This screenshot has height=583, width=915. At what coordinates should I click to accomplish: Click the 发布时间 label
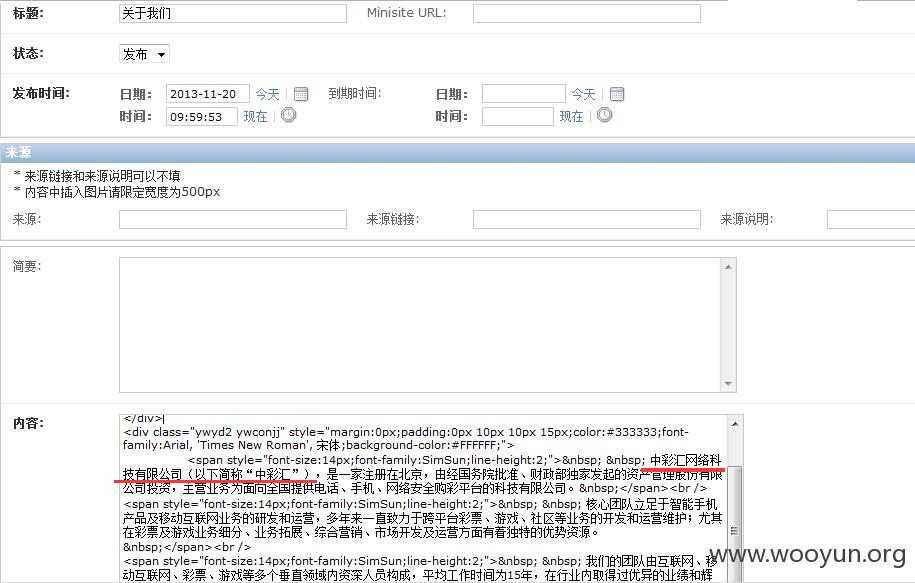click(x=41, y=93)
